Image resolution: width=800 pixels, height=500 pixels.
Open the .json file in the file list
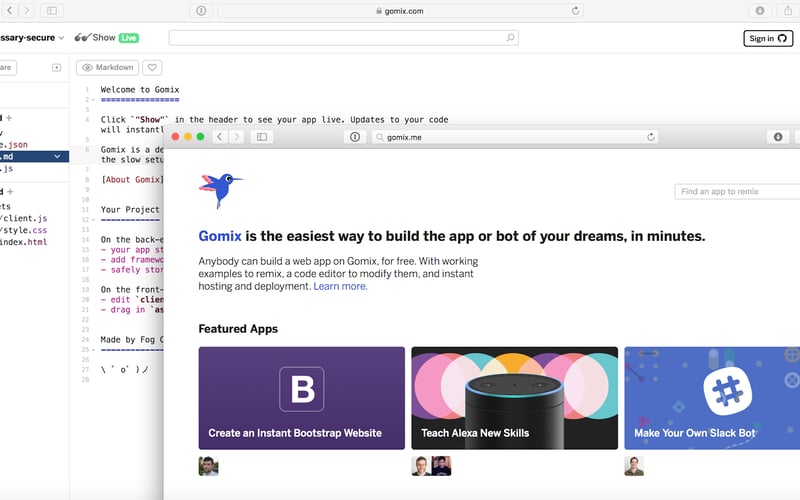pyautogui.click(x=14, y=144)
